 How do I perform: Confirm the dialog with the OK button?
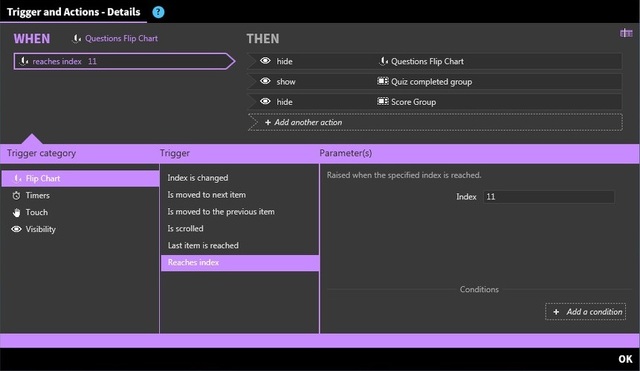625,359
